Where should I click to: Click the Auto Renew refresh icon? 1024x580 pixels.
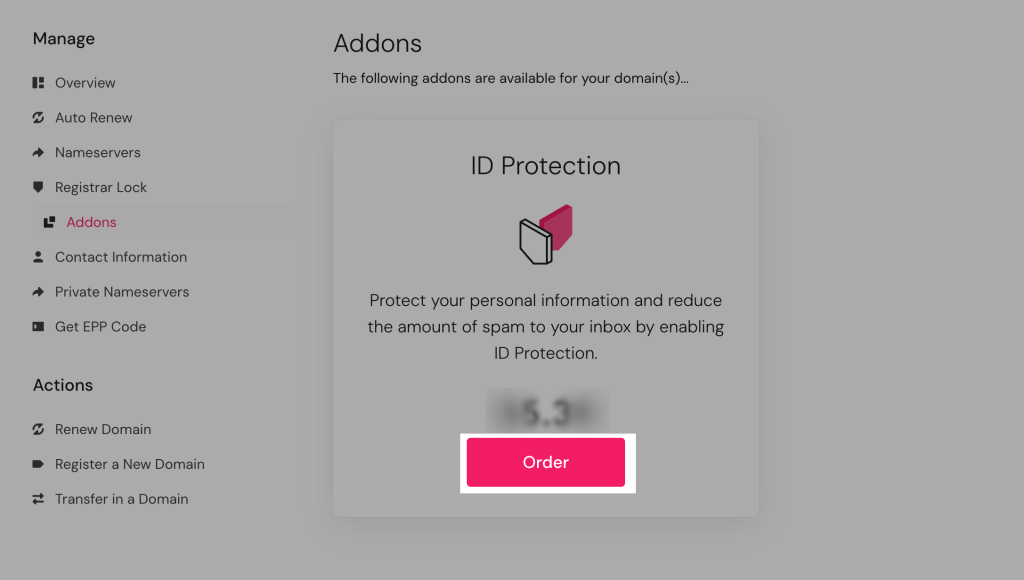click(x=38, y=118)
